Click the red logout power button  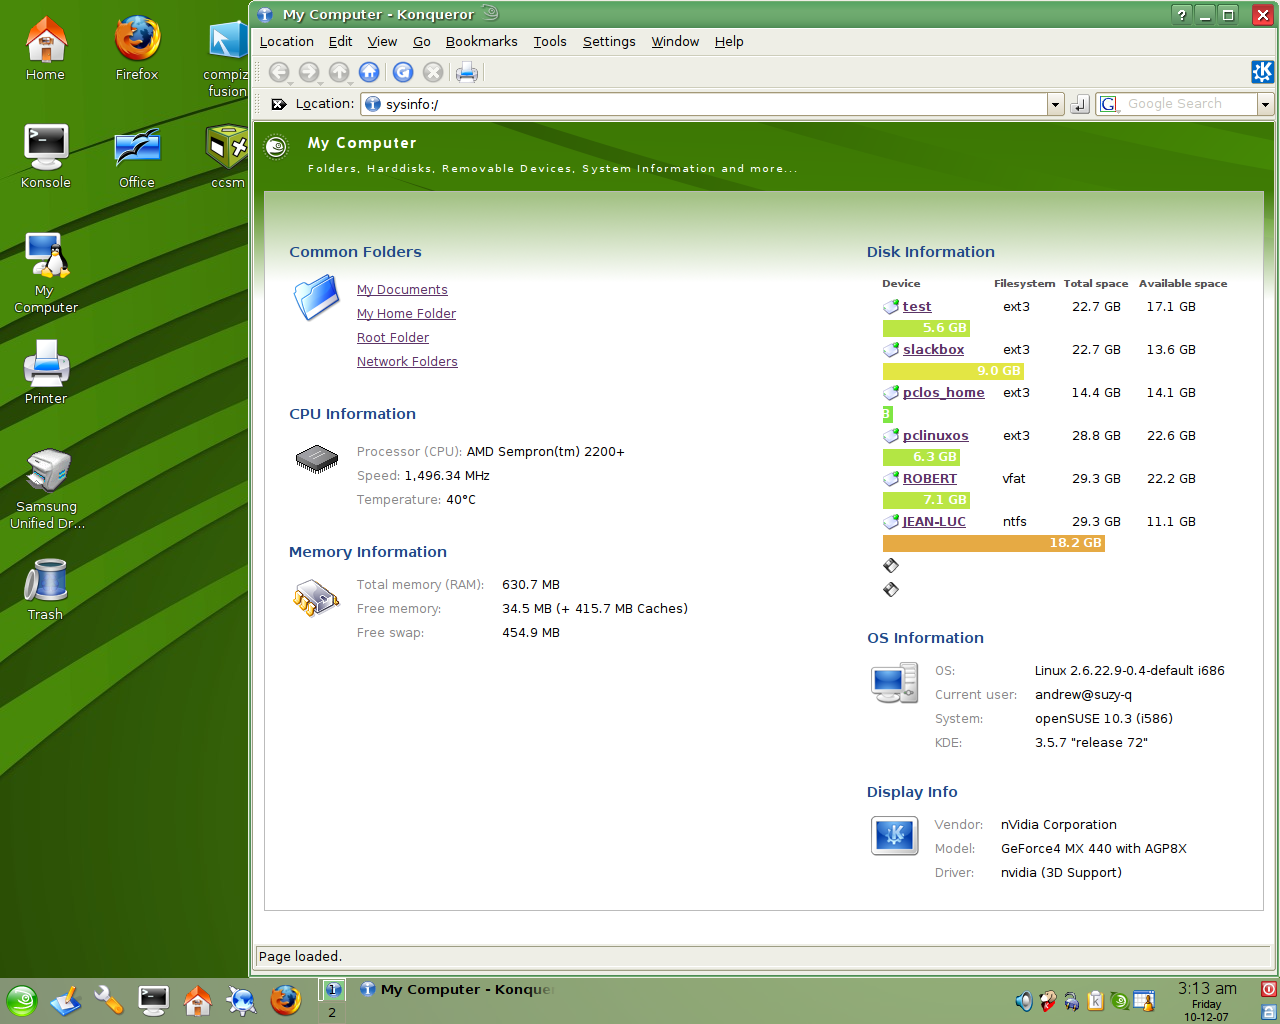click(1269, 989)
